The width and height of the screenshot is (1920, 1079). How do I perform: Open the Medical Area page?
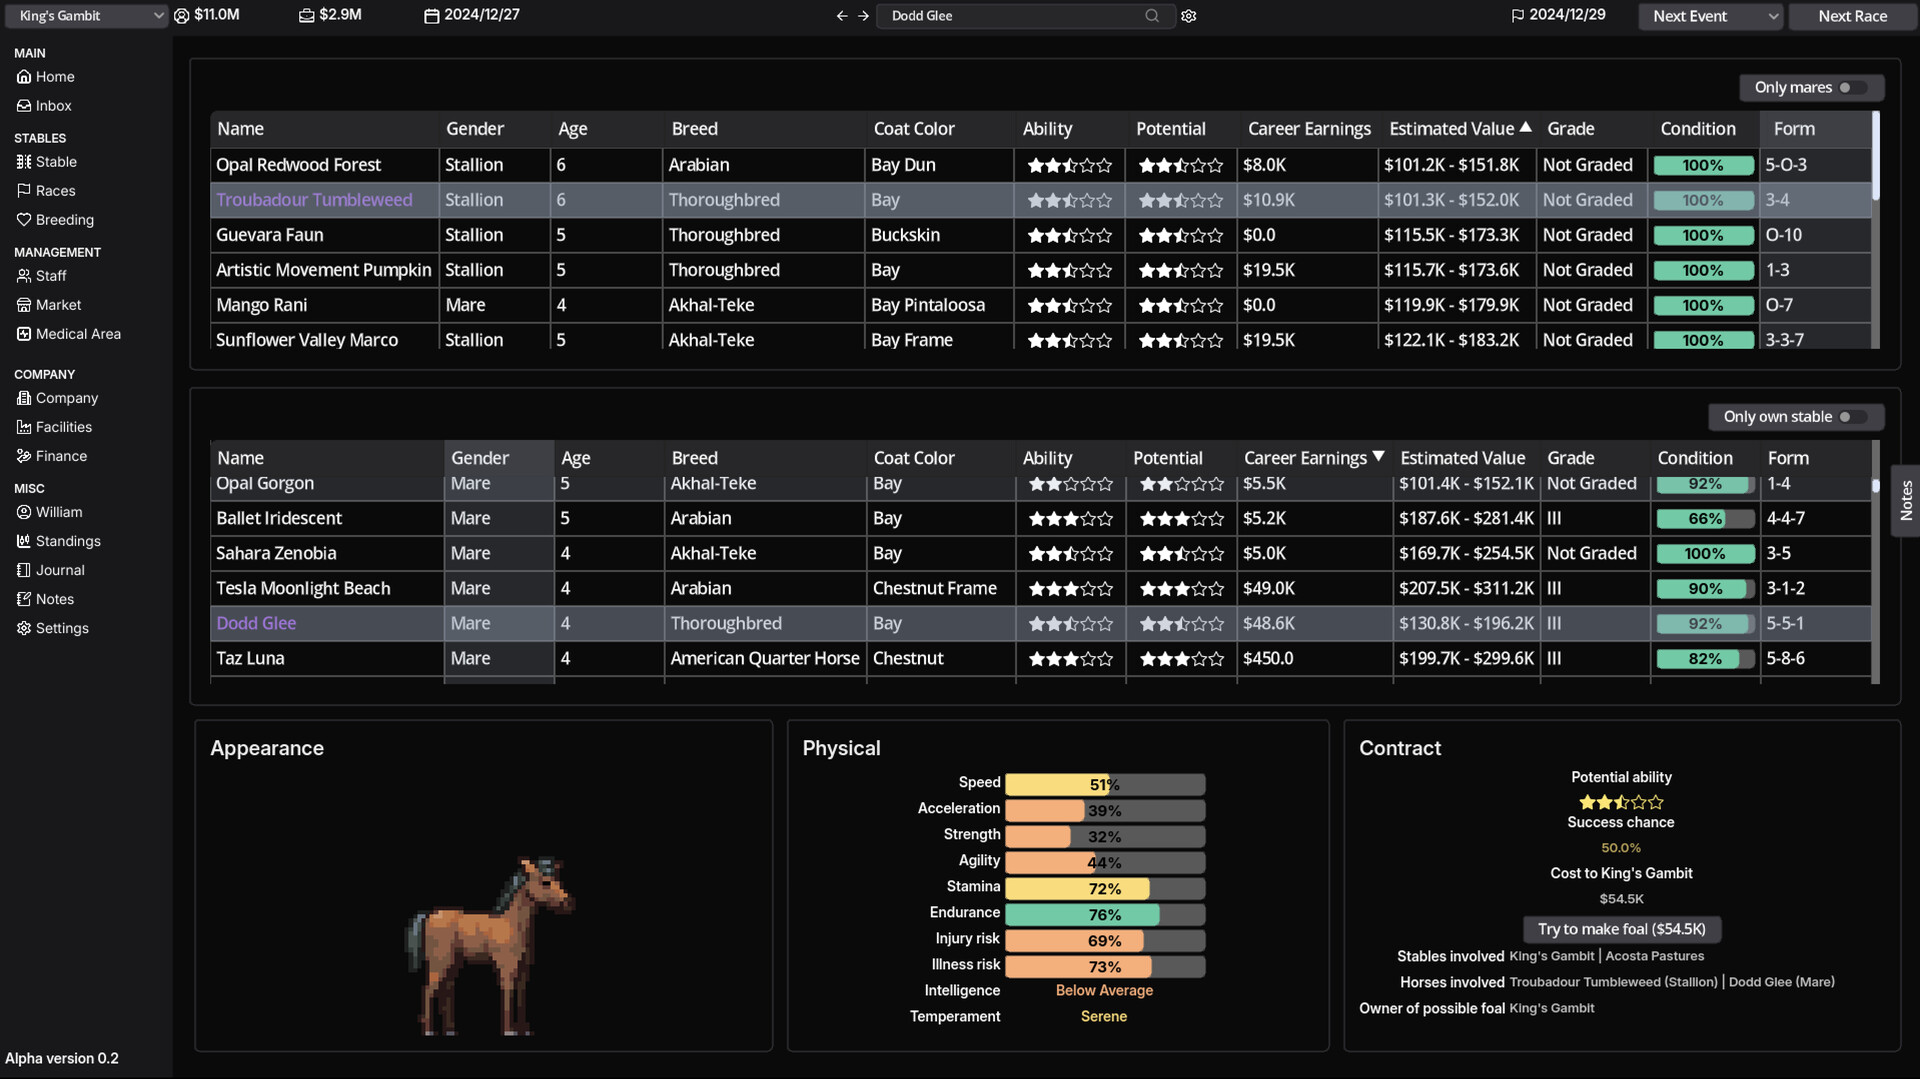pyautogui.click(x=77, y=334)
